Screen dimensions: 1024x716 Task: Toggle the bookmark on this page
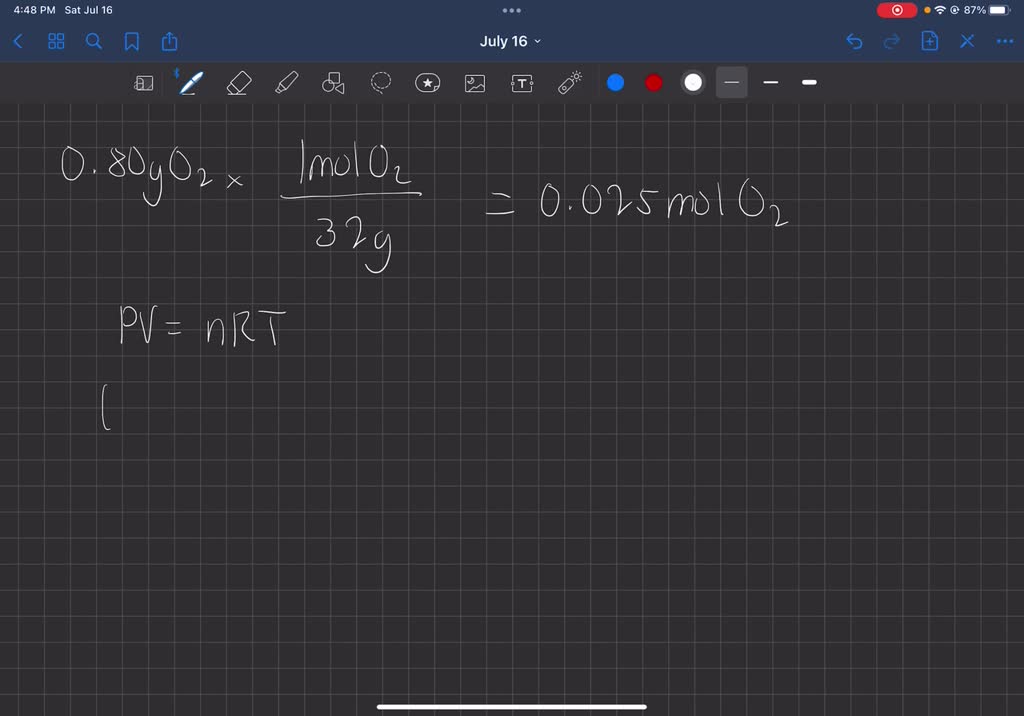[131, 41]
